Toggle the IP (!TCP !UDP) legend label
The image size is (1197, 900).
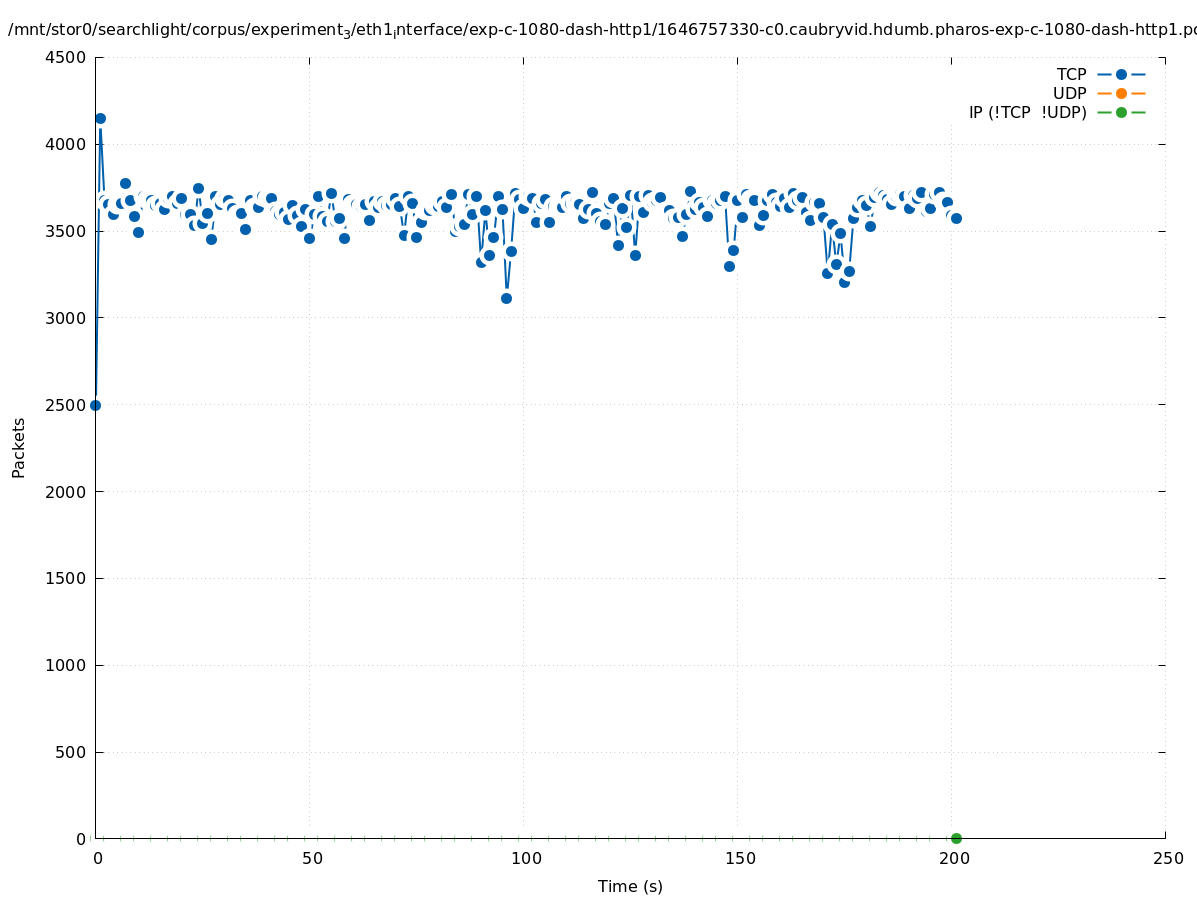1027,113
